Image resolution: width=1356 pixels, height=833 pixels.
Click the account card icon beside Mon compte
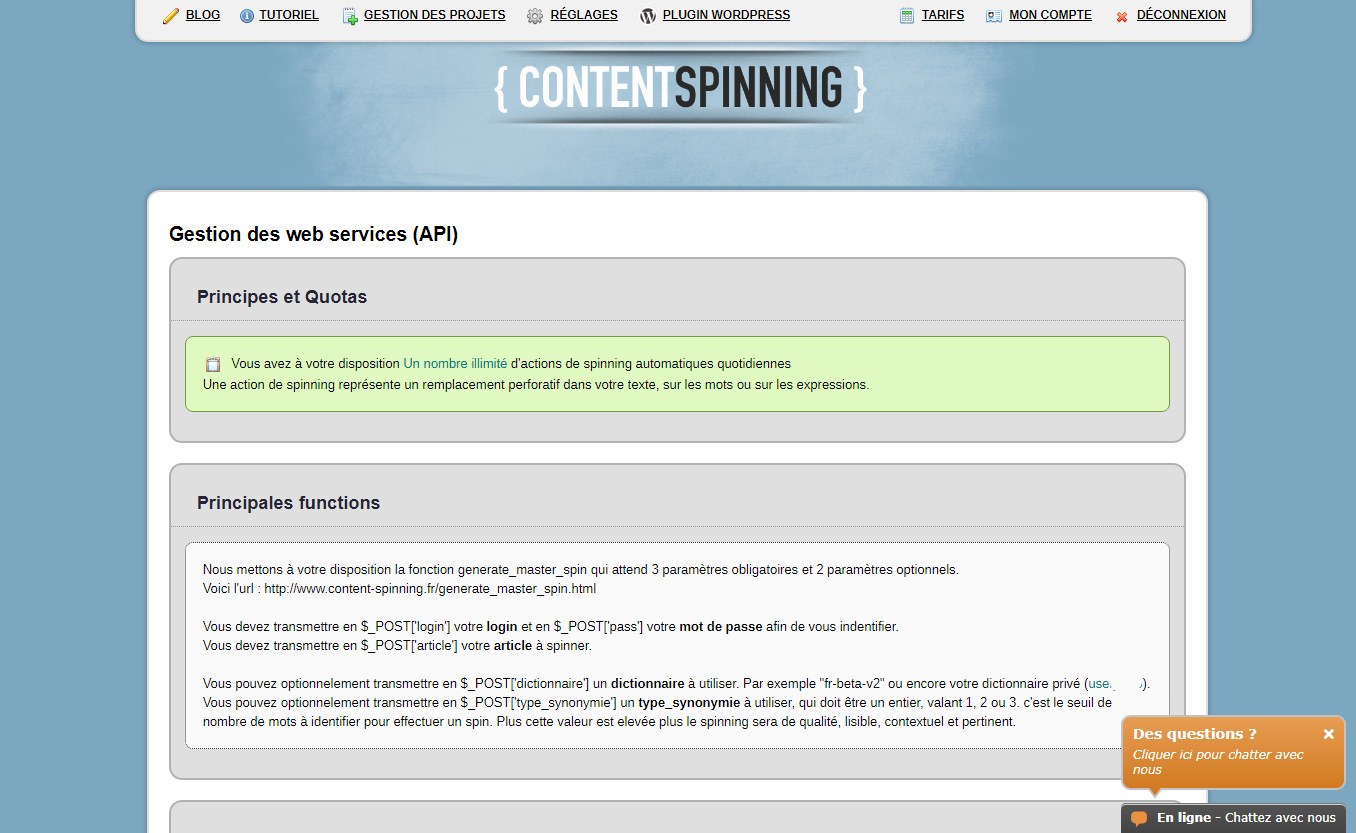click(994, 16)
